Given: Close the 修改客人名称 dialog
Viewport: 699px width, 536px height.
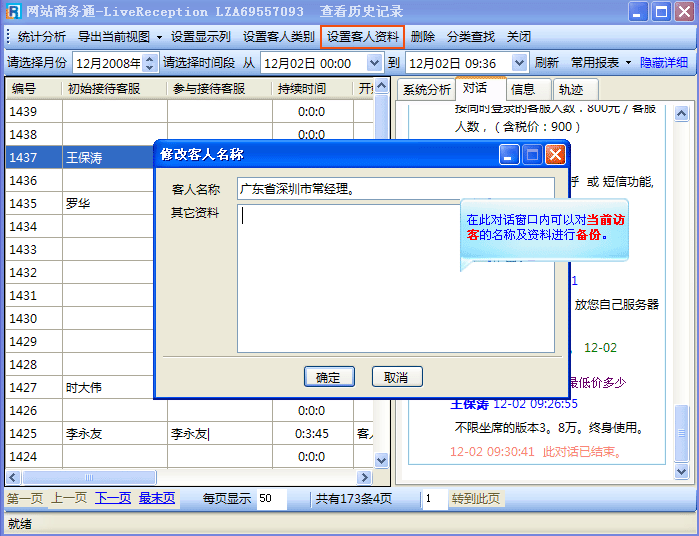Looking at the screenshot, I should (555, 155).
